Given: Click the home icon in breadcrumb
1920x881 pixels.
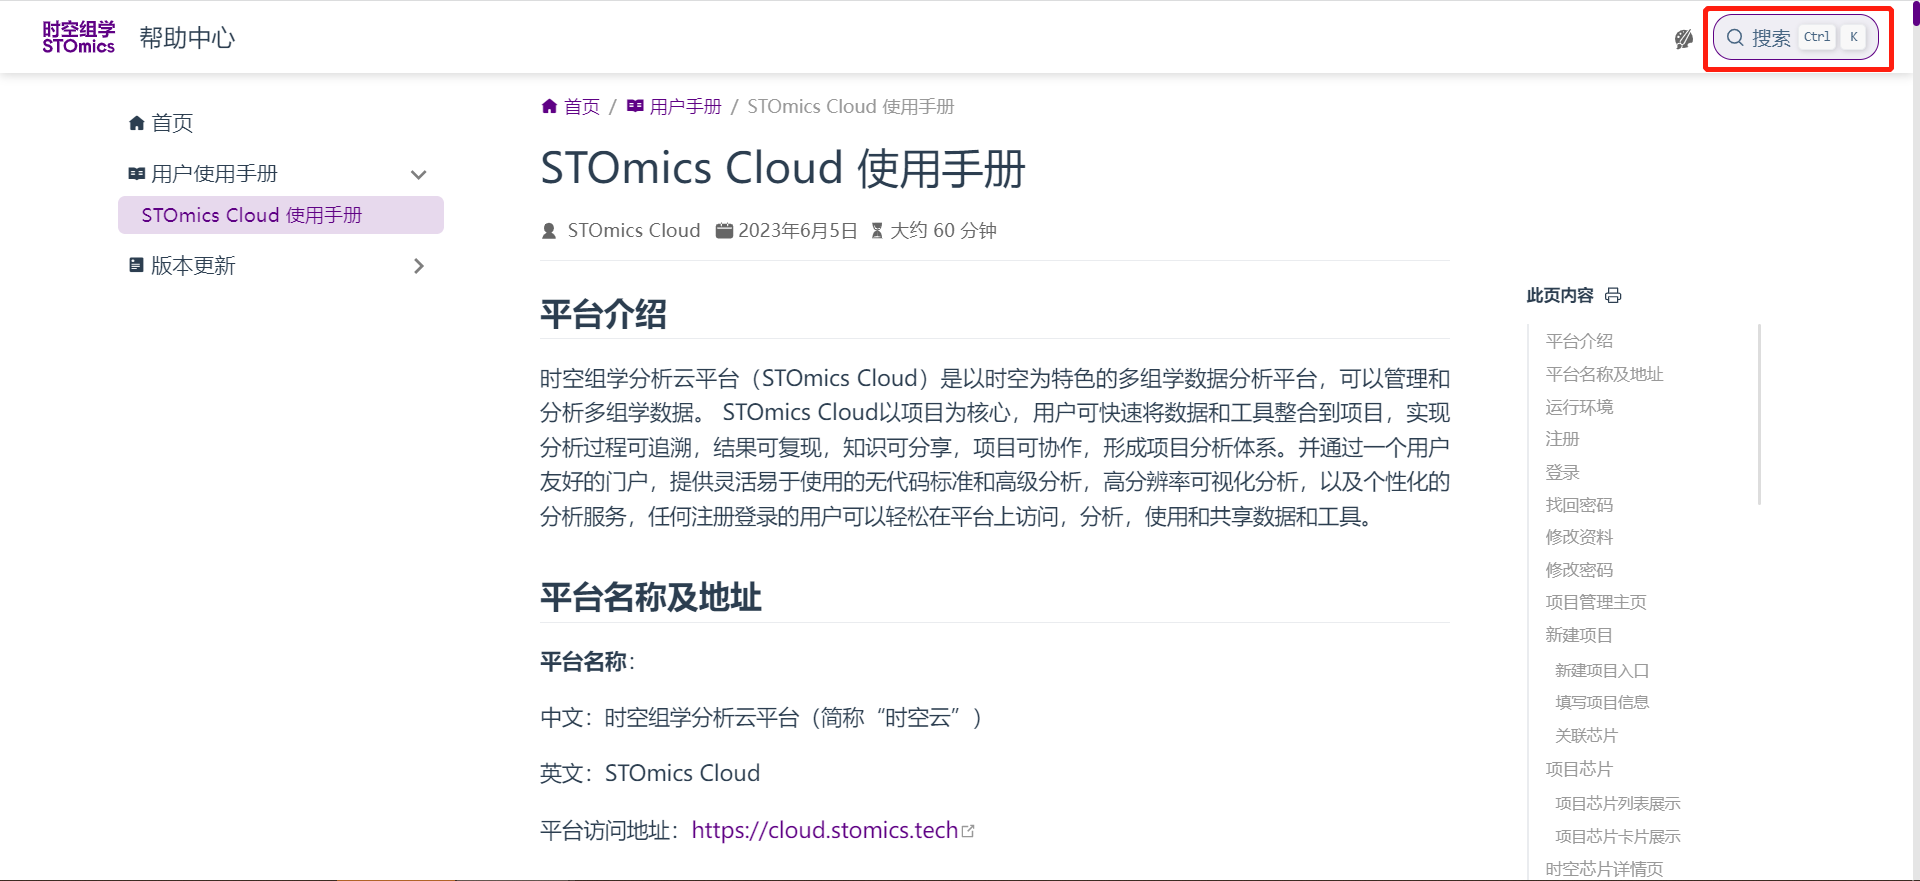Looking at the screenshot, I should (549, 107).
